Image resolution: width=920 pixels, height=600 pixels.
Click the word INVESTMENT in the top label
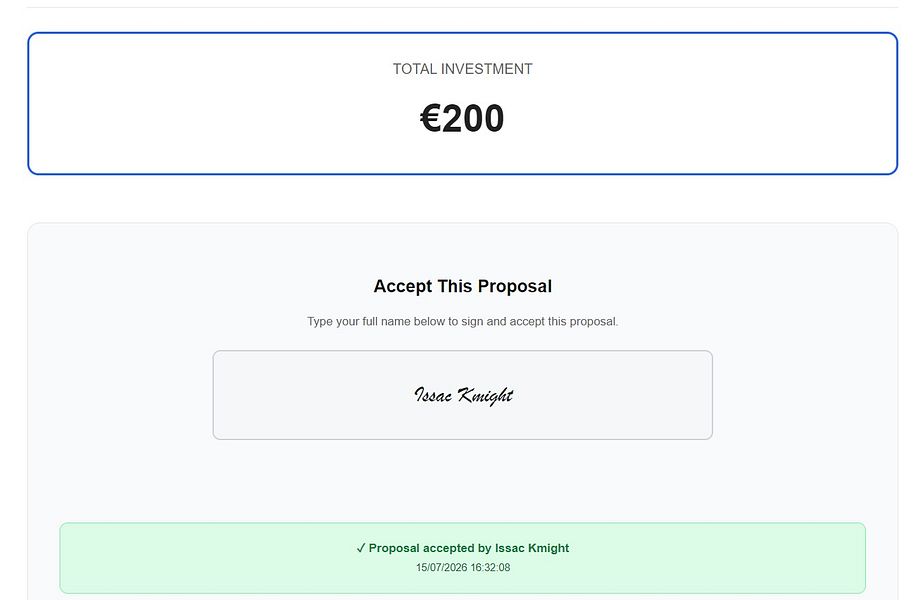pos(486,69)
